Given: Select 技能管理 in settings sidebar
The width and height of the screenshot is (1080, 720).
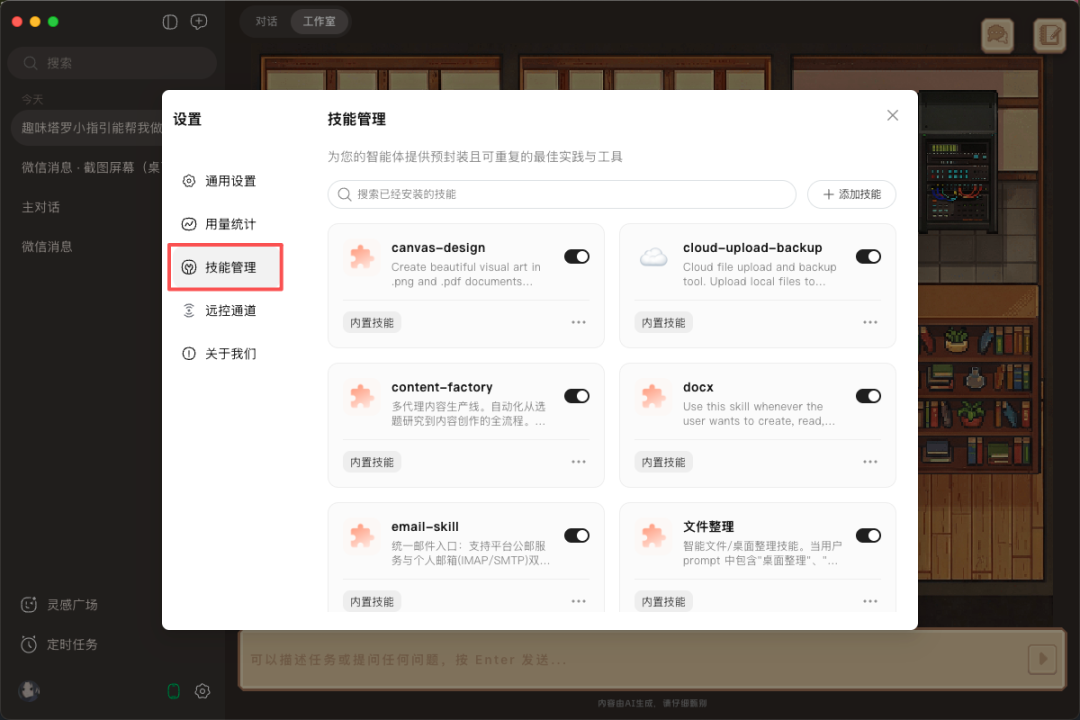Looking at the screenshot, I should (225, 267).
